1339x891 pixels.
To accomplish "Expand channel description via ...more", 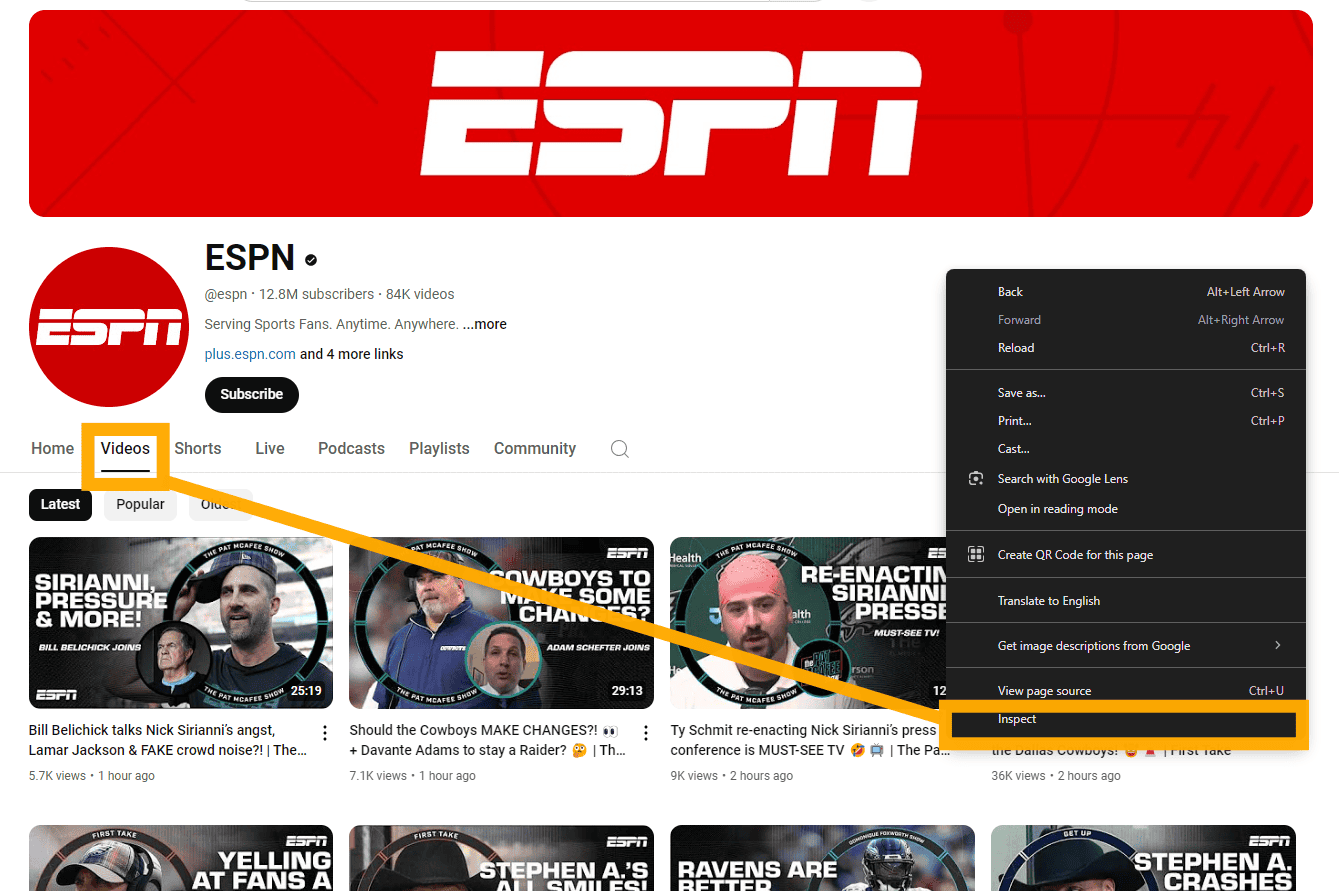I will tap(485, 324).
